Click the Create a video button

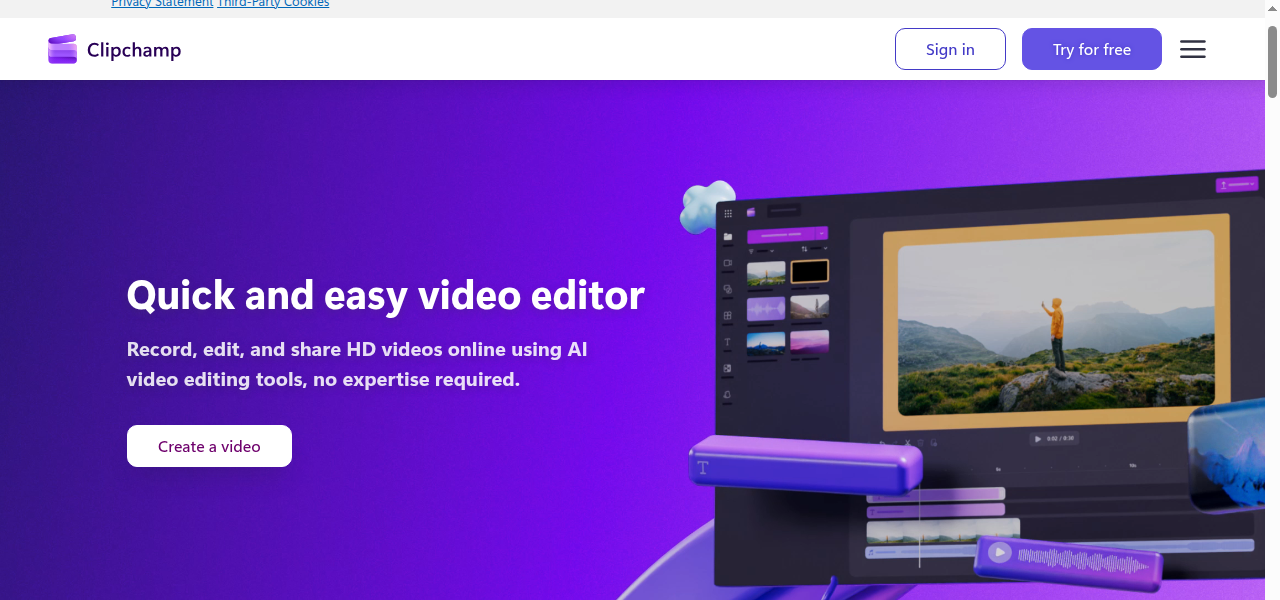click(209, 445)
